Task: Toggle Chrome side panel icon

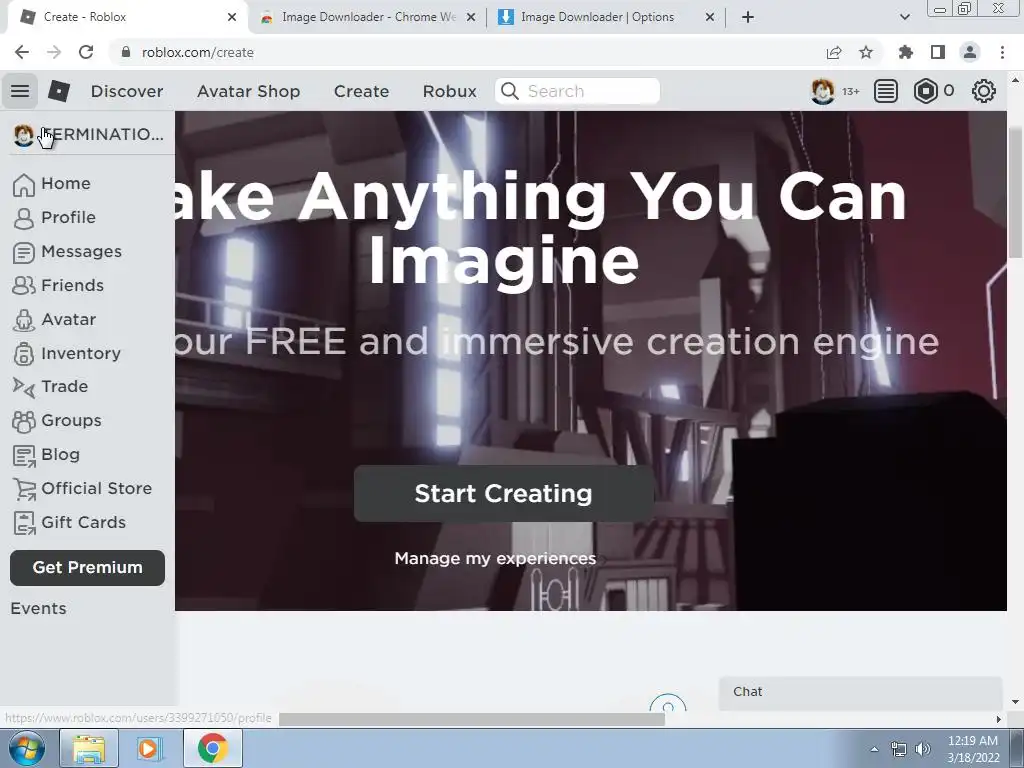Action: click(x=938, y=52)
